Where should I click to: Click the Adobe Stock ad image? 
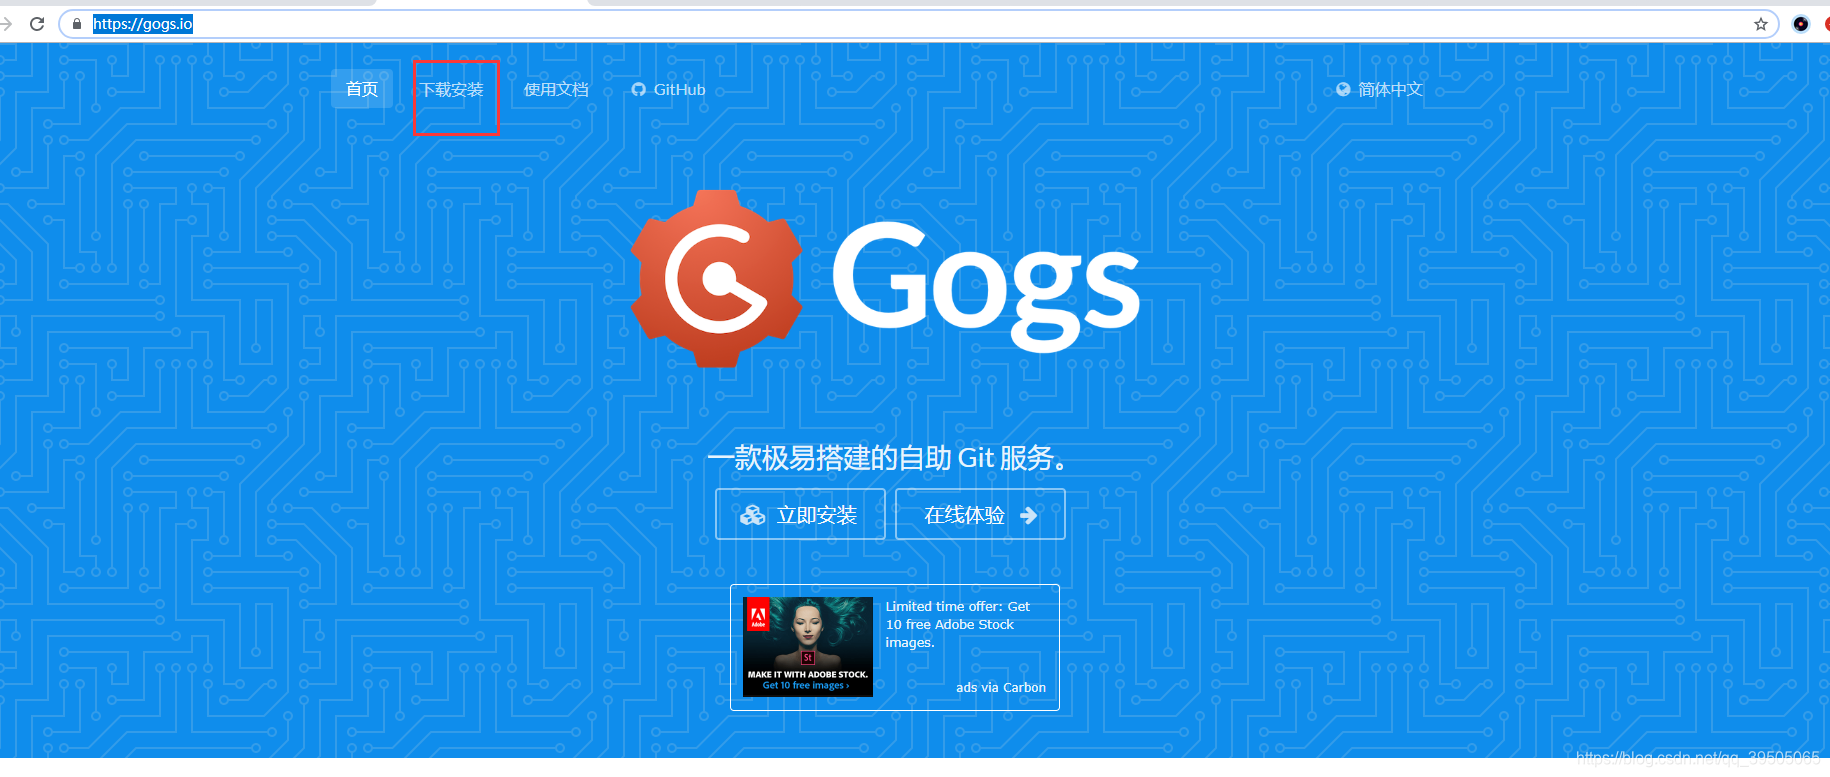pyautogui.click(x=808, y=647)
